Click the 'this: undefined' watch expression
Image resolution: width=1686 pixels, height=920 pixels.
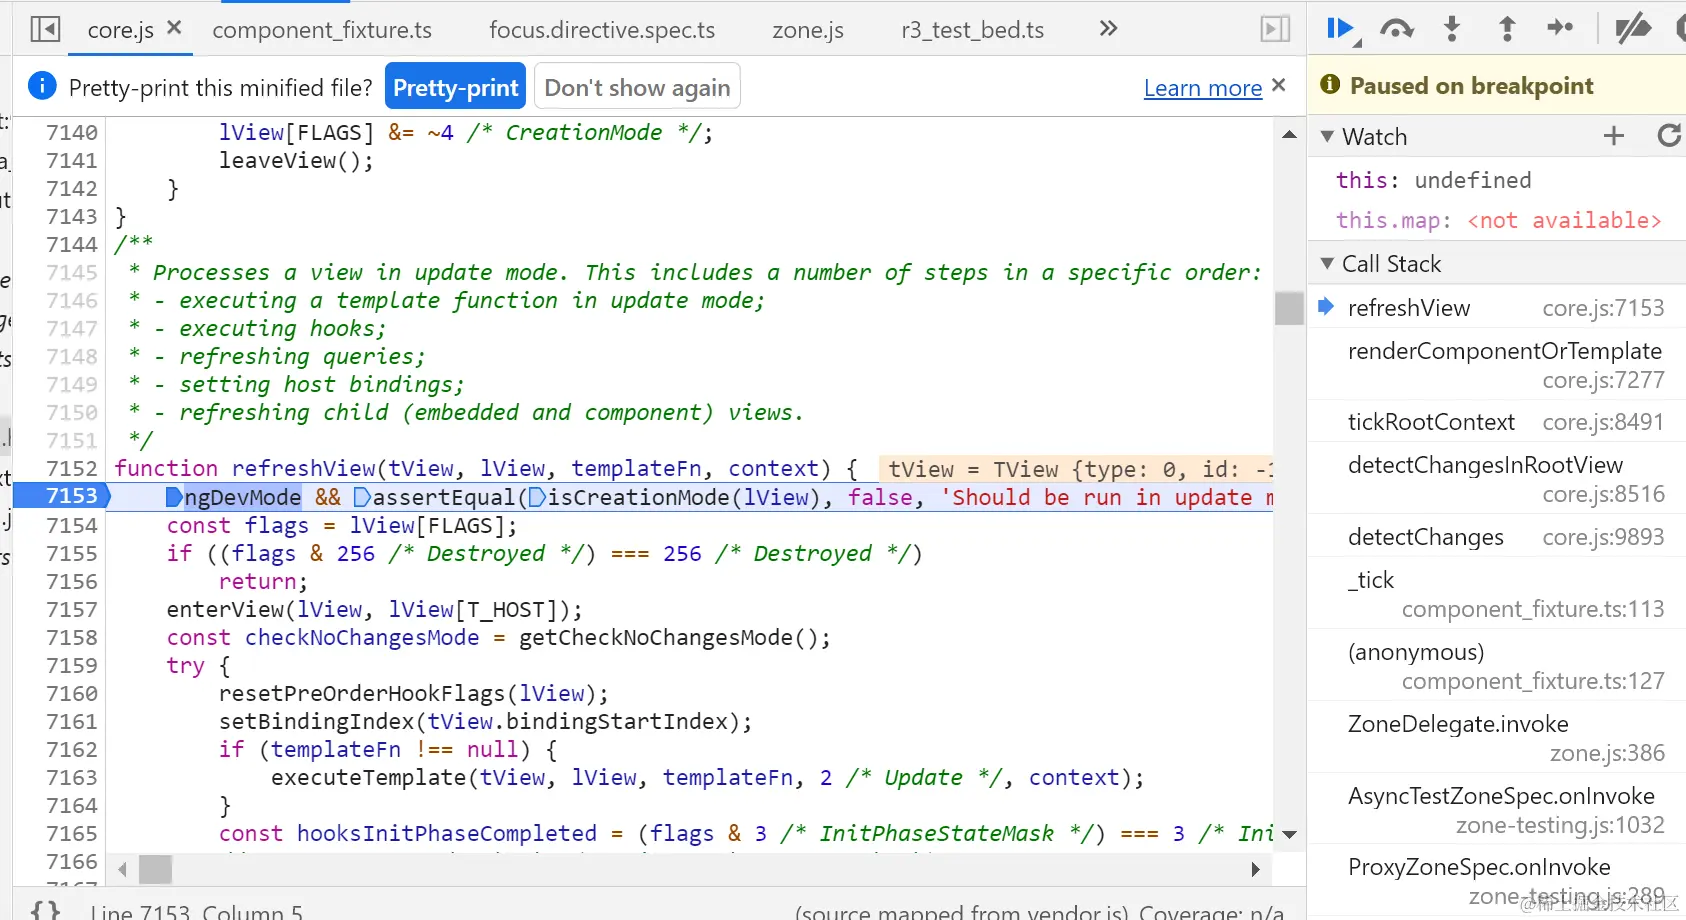1433,180
